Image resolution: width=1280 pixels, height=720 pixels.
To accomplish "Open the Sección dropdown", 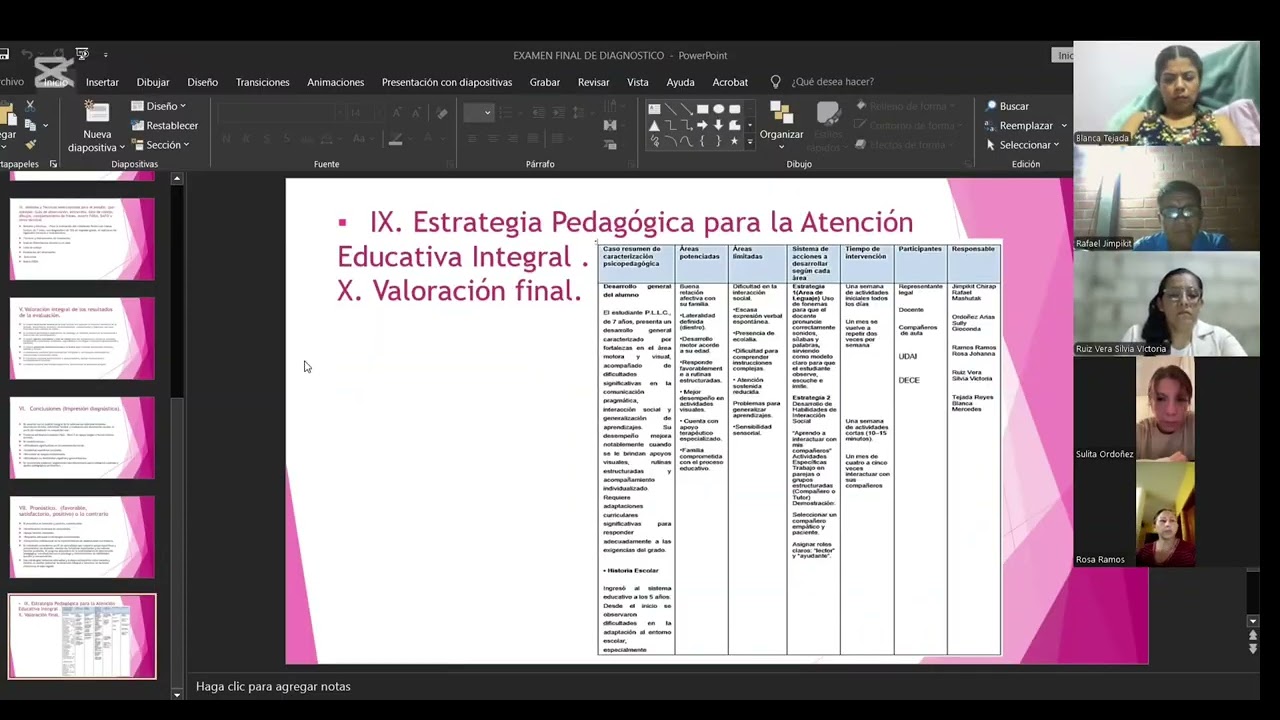I will point(160,145).
